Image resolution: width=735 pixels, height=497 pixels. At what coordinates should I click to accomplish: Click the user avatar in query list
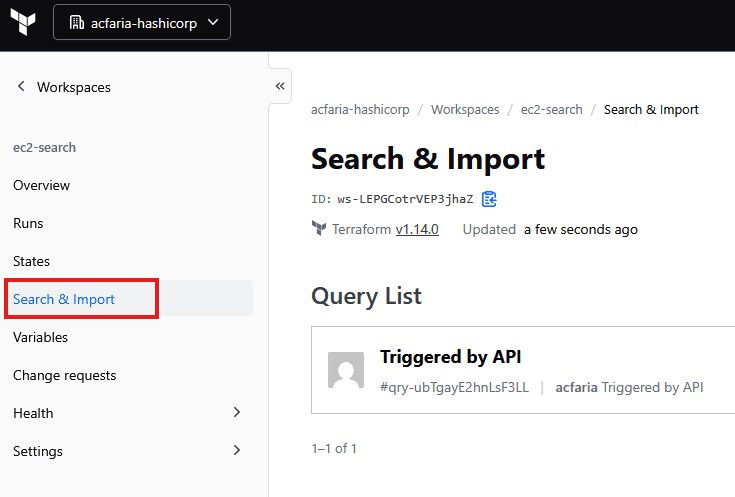346,370
